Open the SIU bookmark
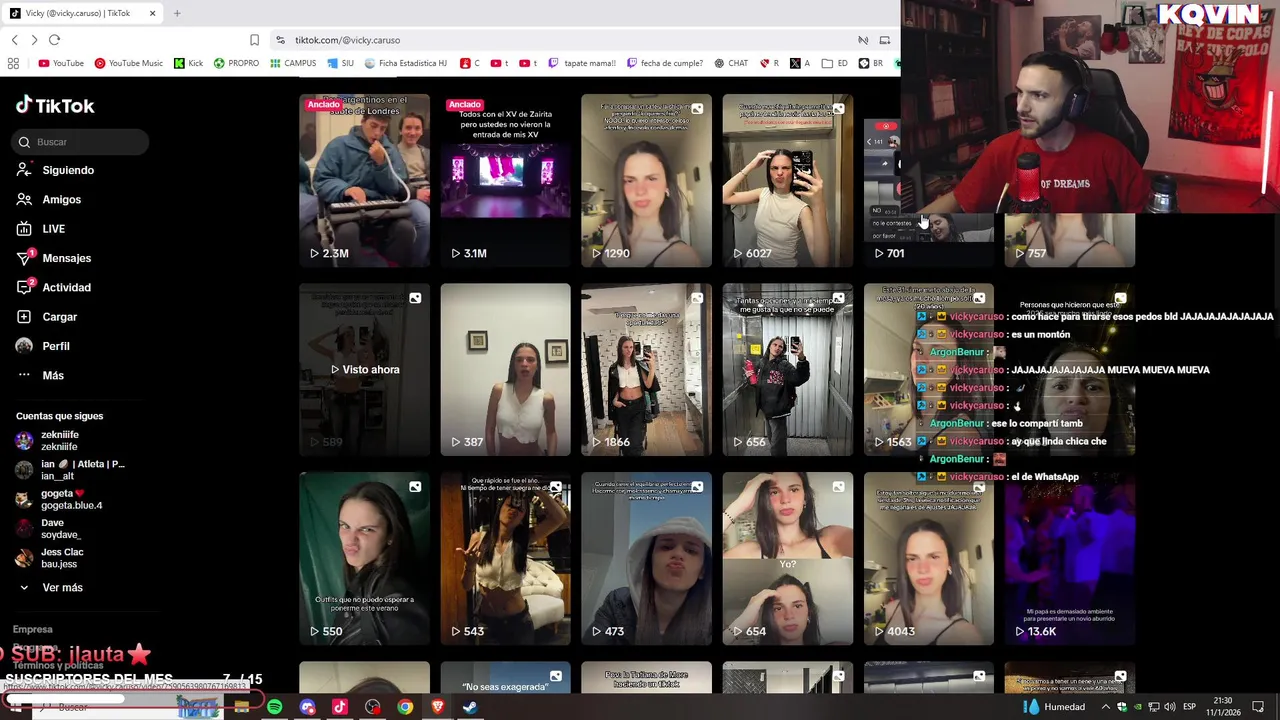This screenshot has width=1280, height=720. click(x=341, y=63)
